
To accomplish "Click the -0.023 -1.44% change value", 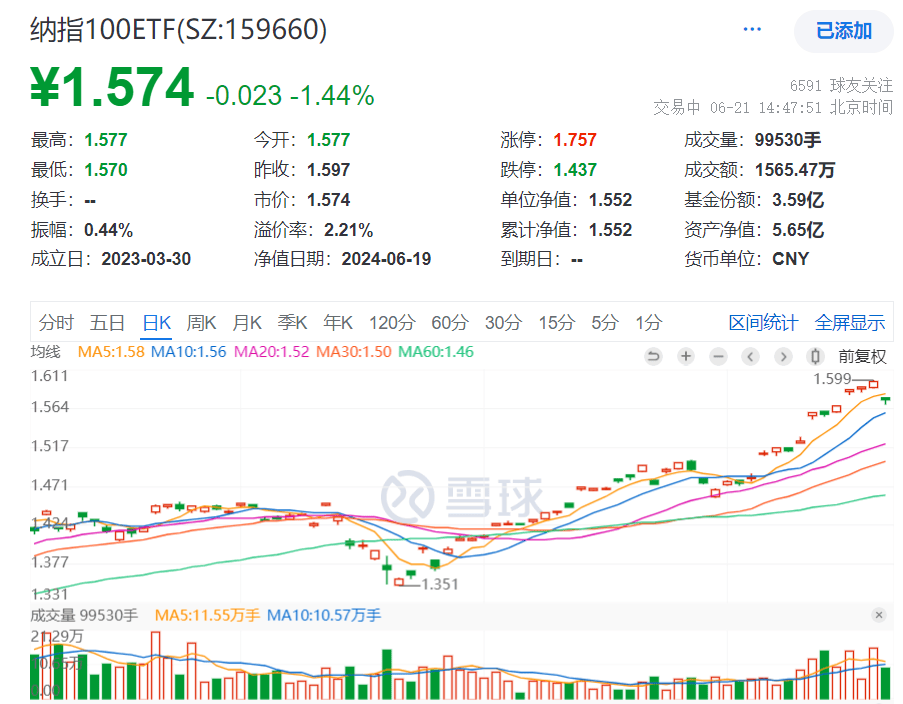I will (x=290, y=96).
